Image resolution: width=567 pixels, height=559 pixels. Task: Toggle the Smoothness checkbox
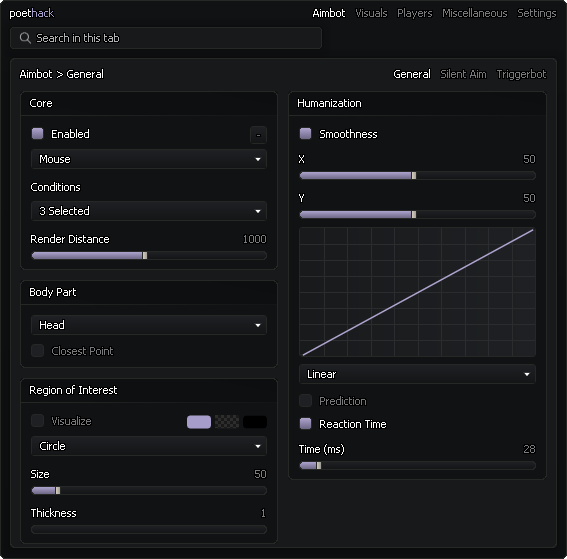306,134
